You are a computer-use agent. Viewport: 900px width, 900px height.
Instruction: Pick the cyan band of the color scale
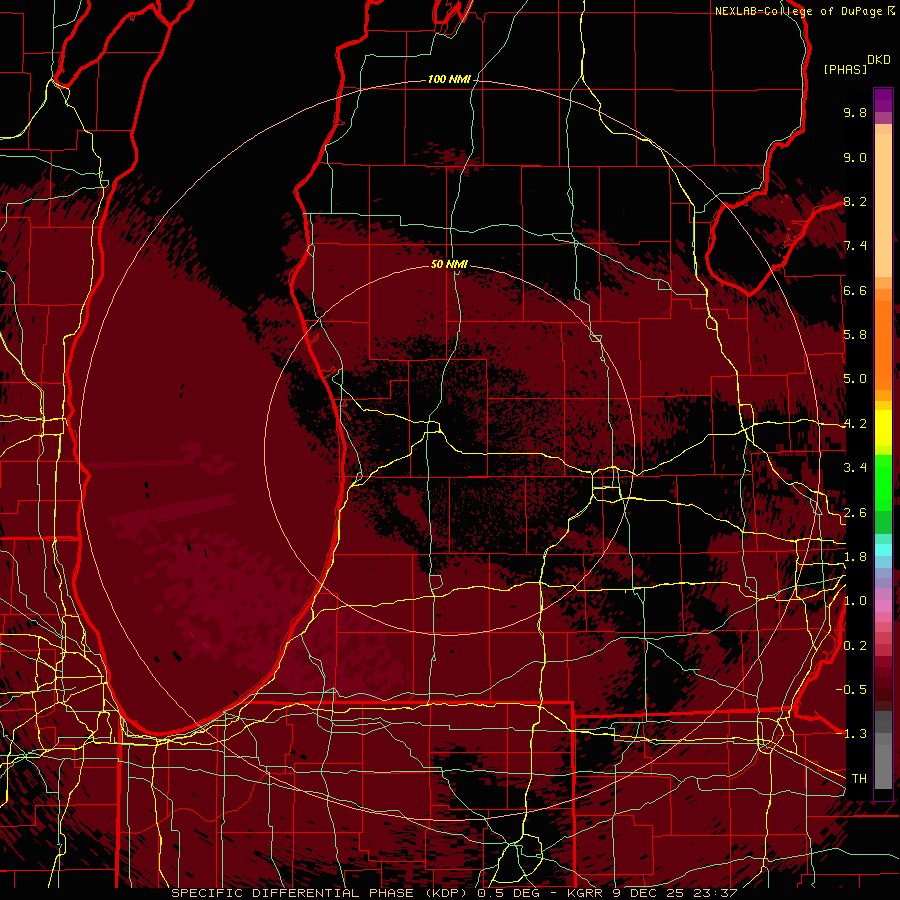[883, 550]
